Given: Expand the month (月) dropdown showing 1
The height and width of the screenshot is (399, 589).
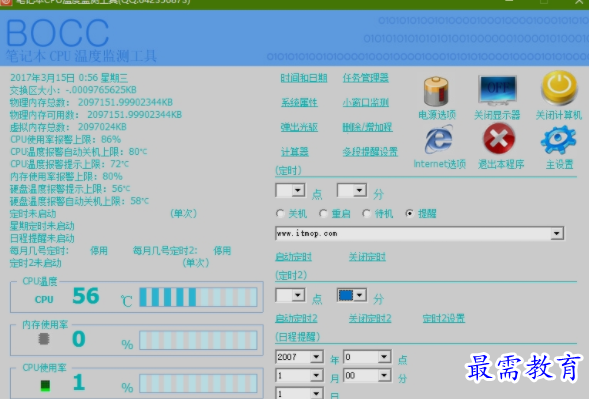Looking at the screenshot, I should [316, 375].
